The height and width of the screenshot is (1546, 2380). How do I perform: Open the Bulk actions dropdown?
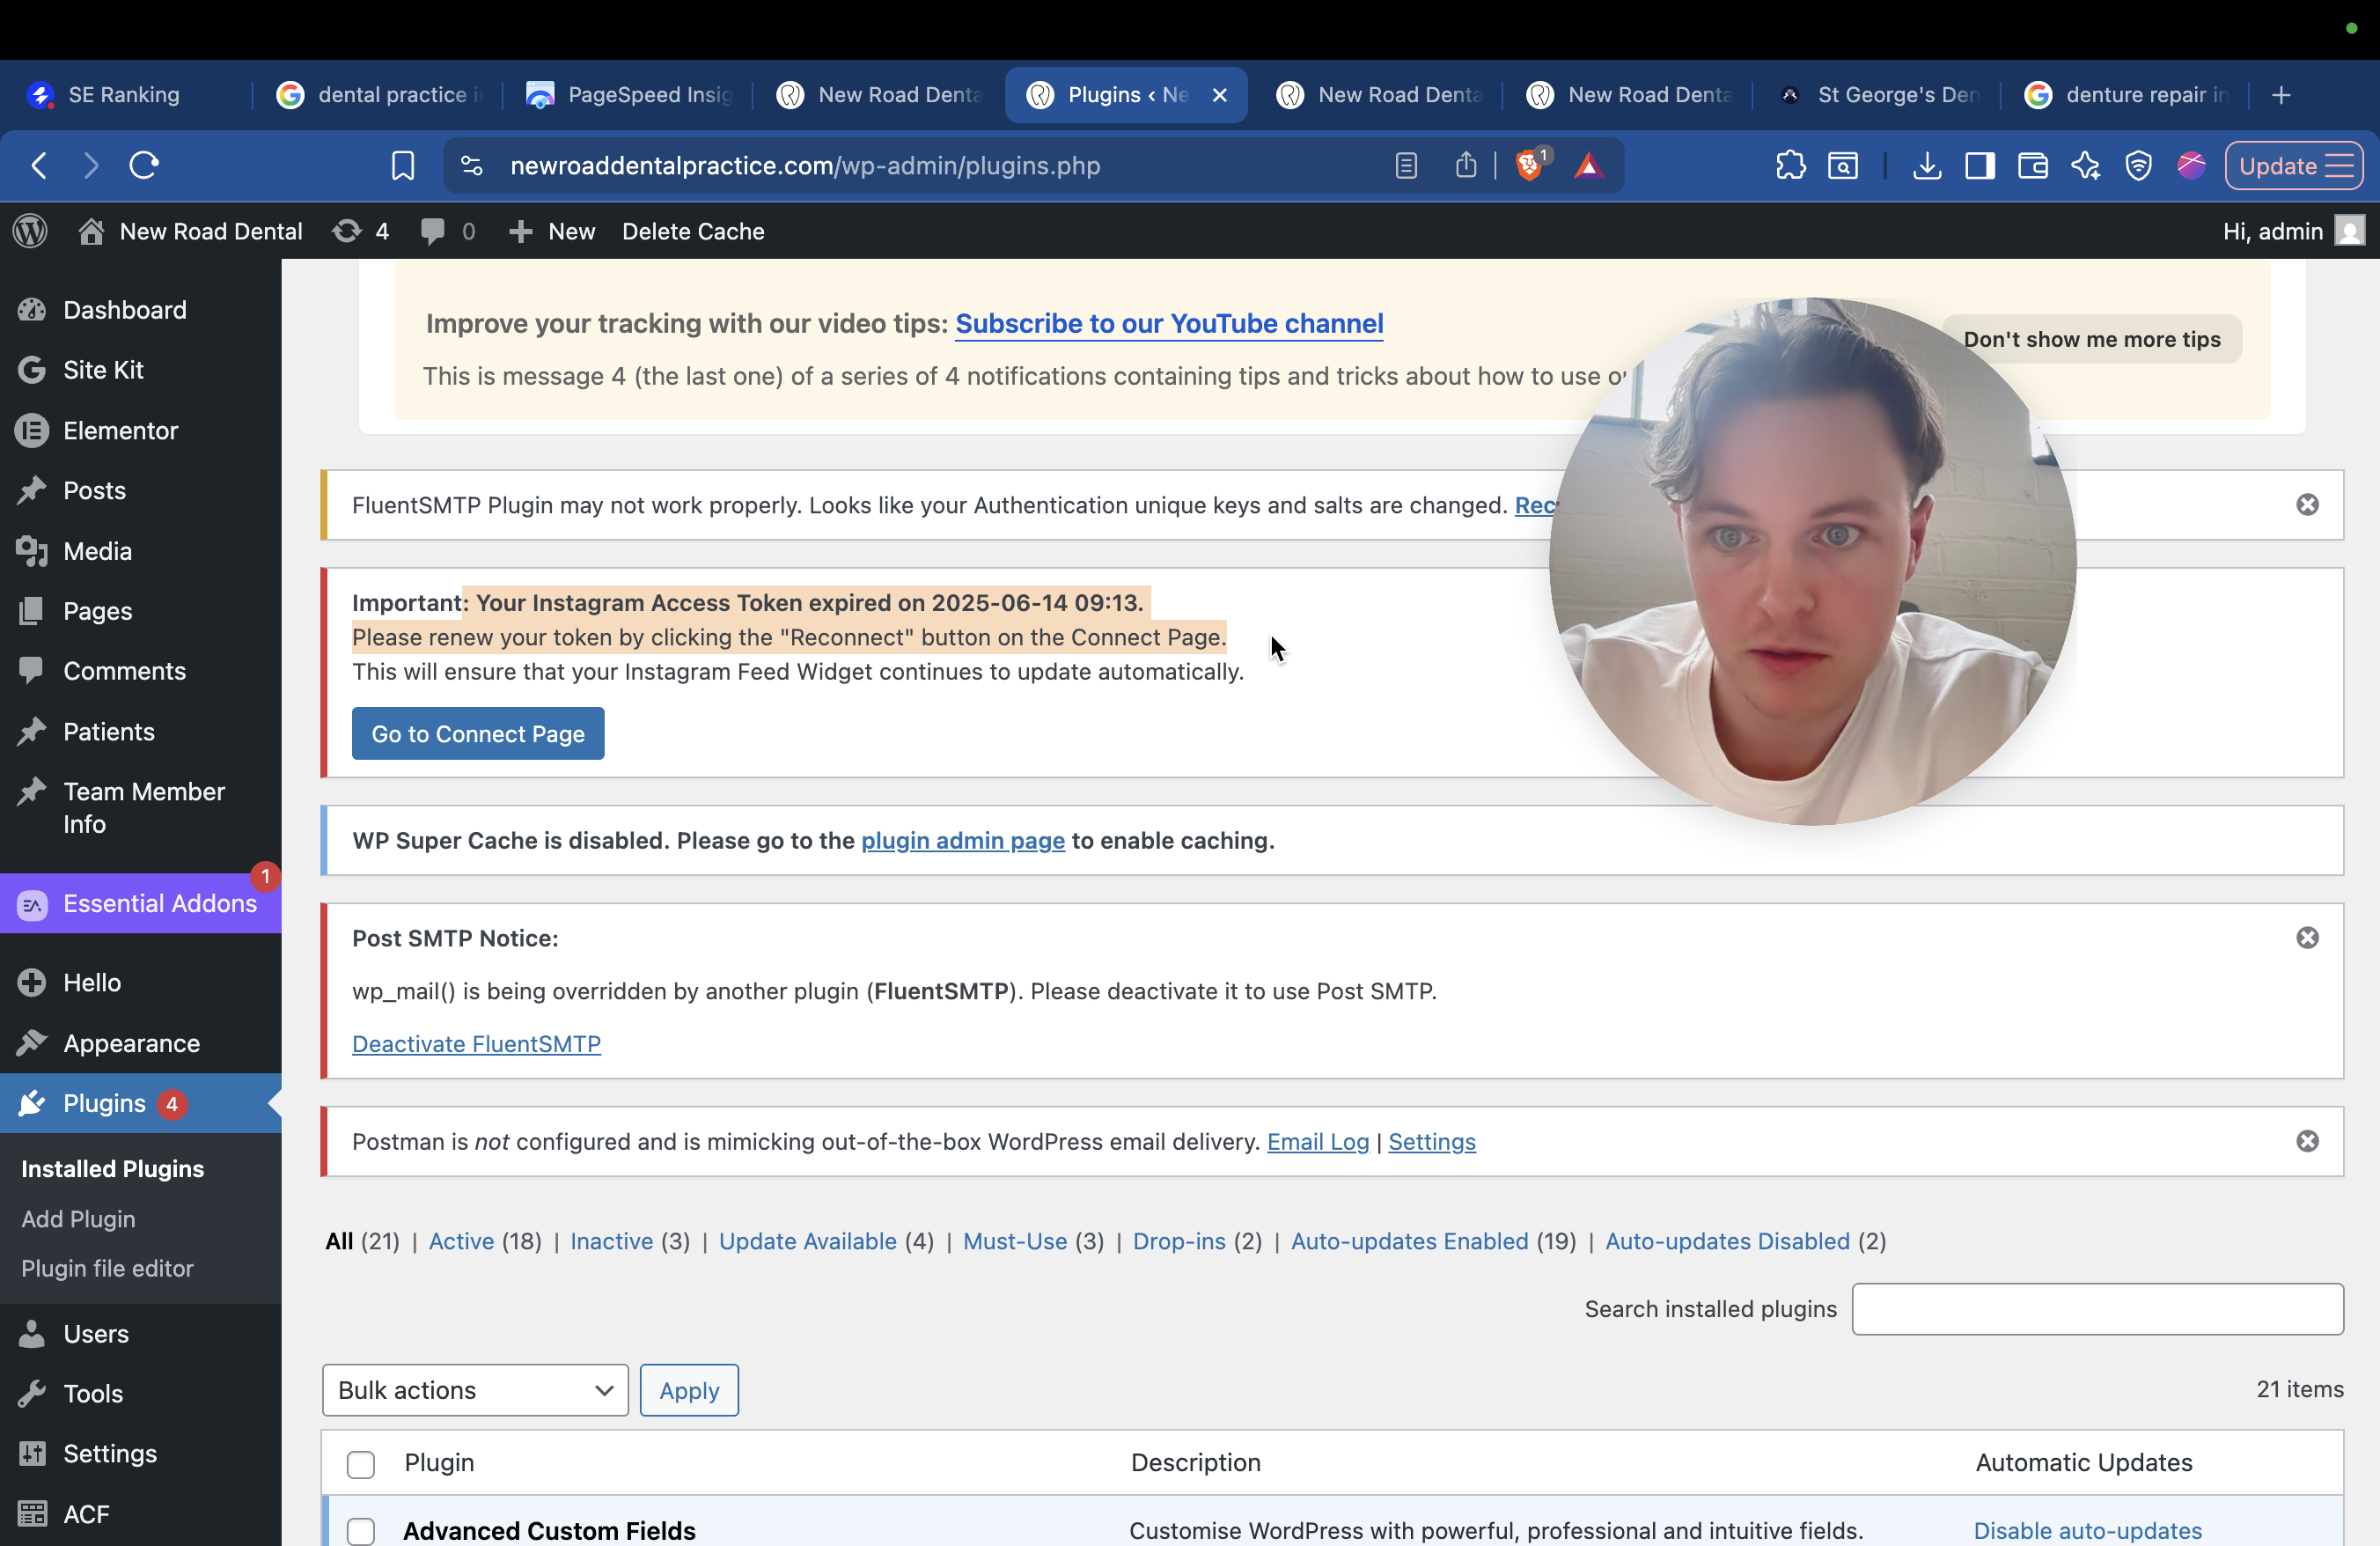click(474, 1390)
